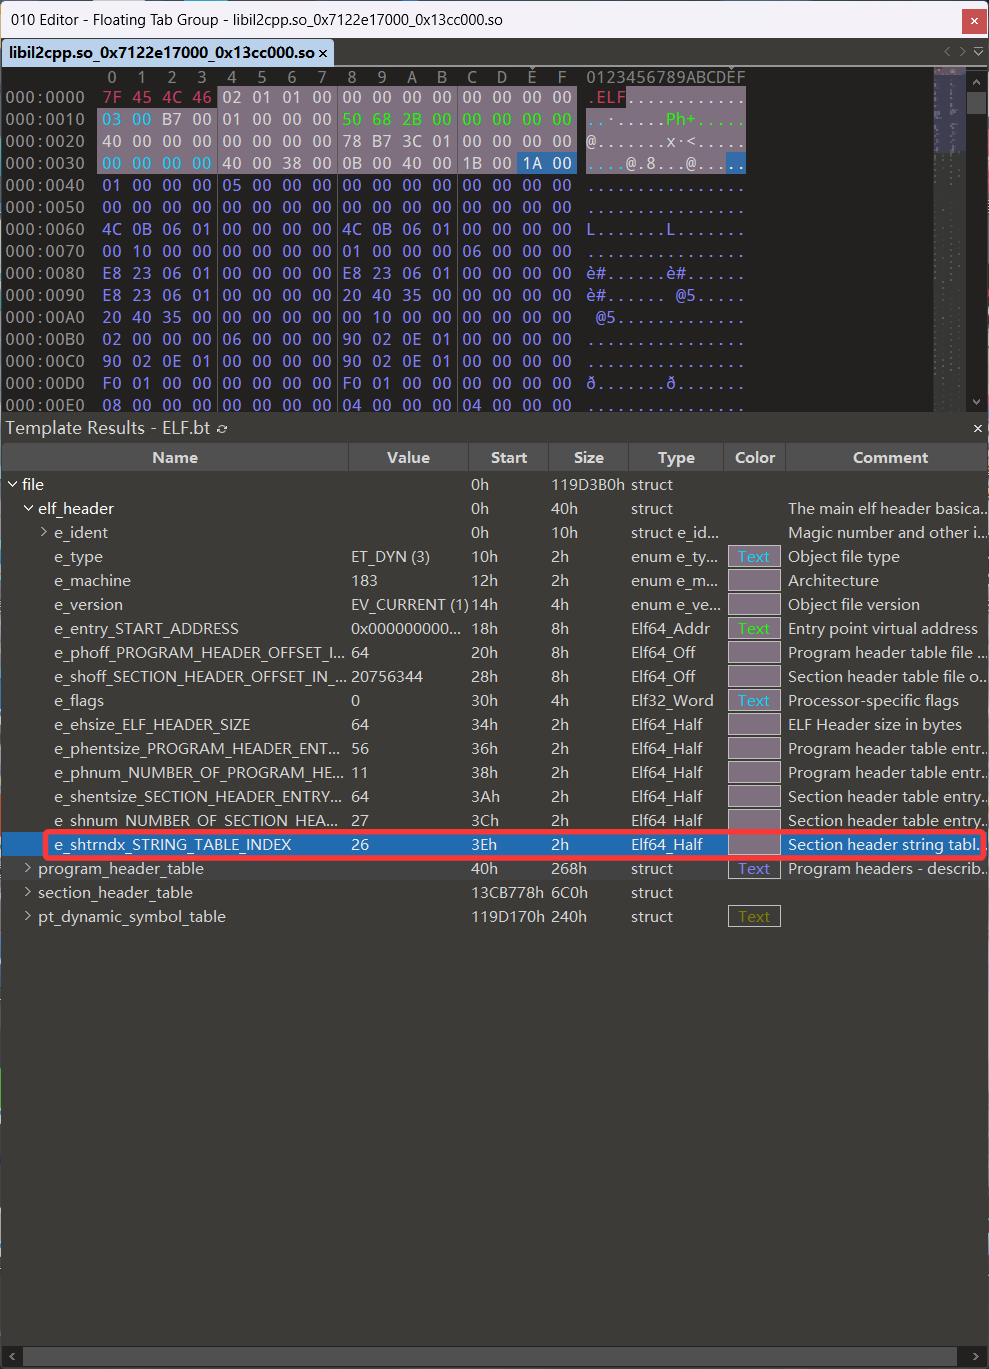Viewport: 989px width, 1369px height.
Task: Click hex editor scroll down arrow
Action: click(x=977, y=402)
